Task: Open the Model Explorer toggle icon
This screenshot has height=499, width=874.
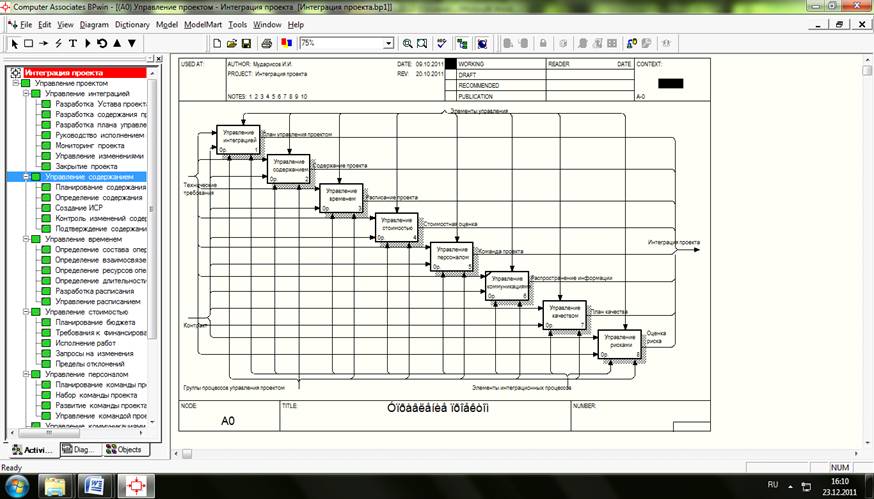Action: pyautogui.click(x=462, y=44)
